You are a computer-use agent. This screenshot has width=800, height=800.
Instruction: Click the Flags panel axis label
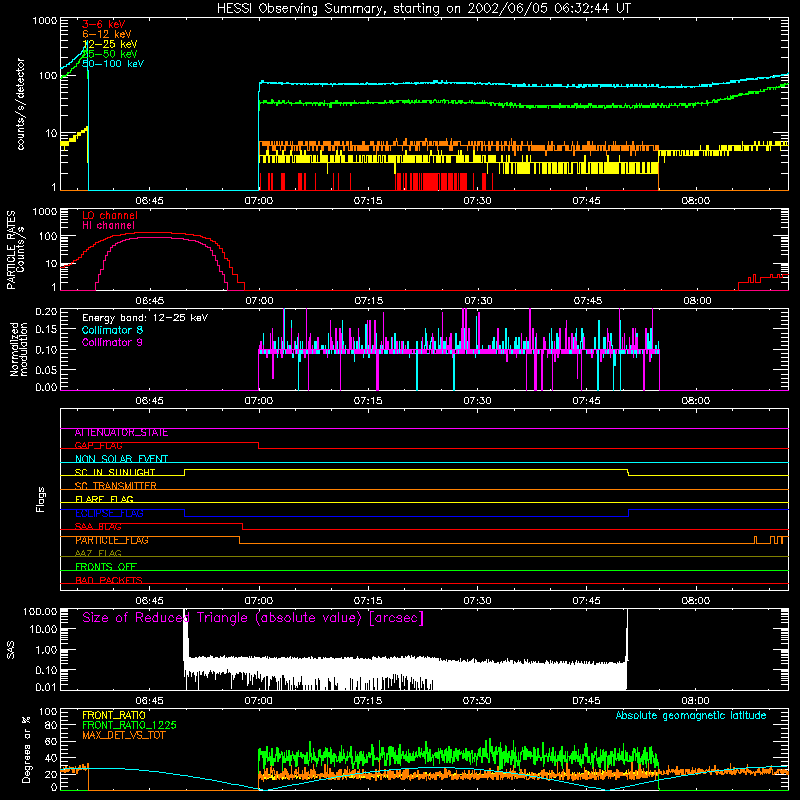pyautogui.click(x=41, y=499)
